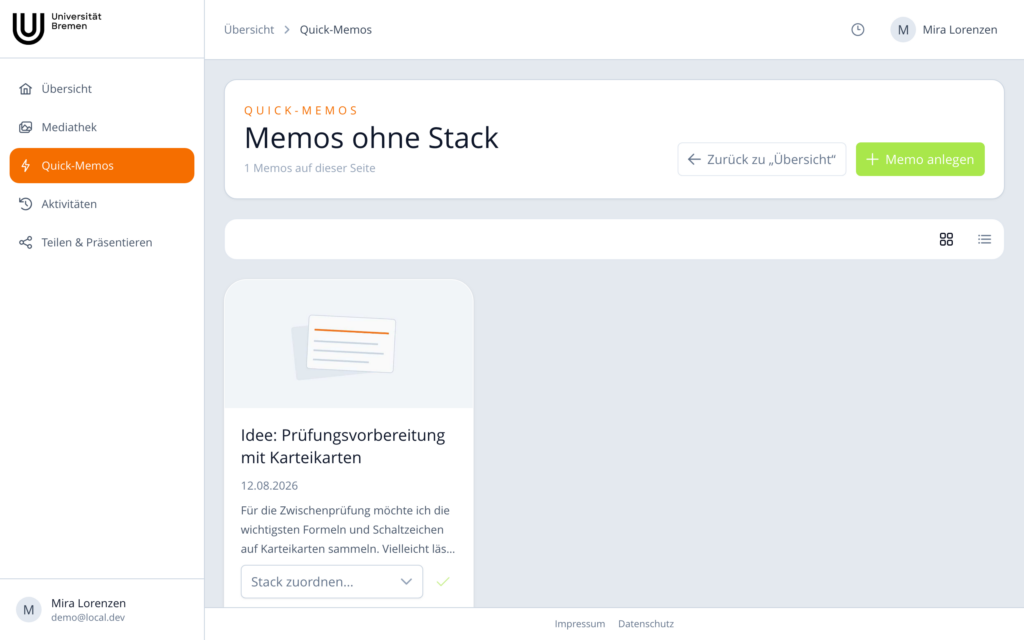The image size is (1024, 640).
Task: Switch to list view layout
Action: point(984,239)
